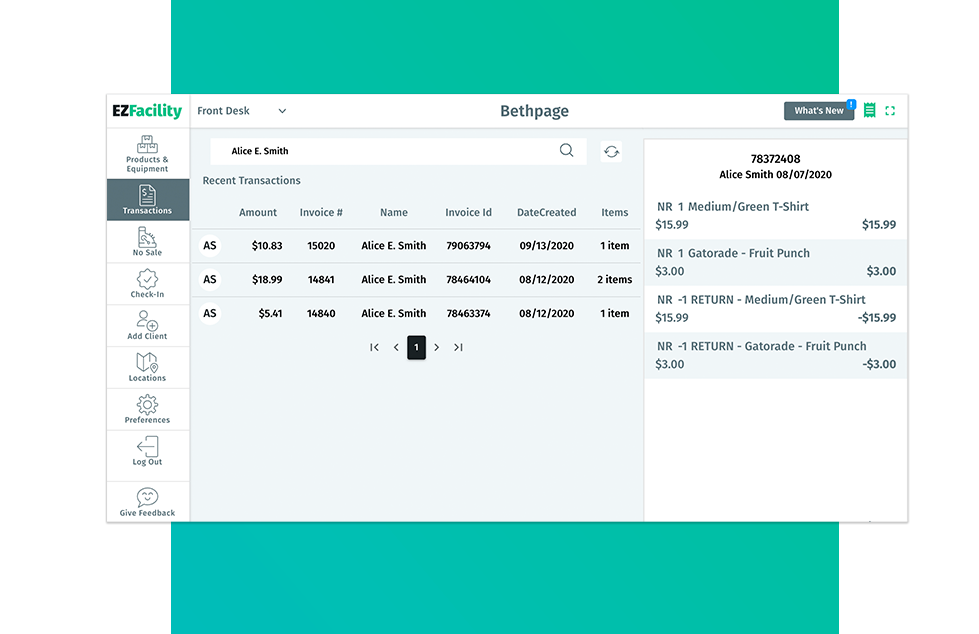Viewport: 979px width, 634px height.
Task: Open invoice 15020 transaction row
Action: point(415,246)
